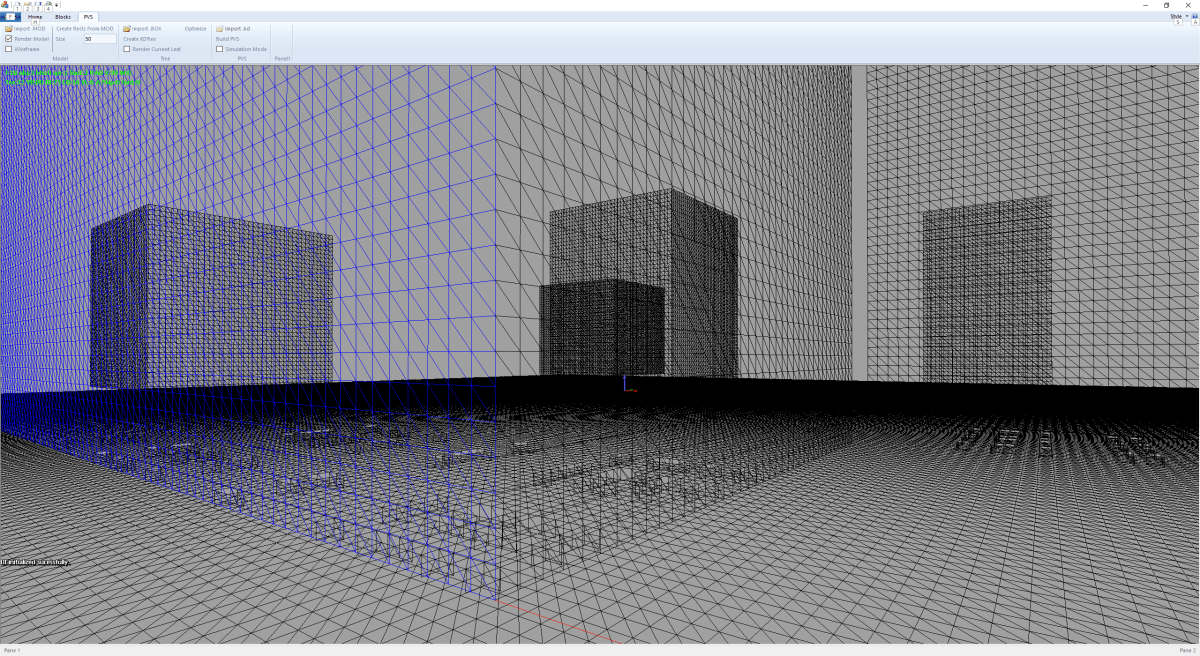Switch to the Home tab

[35, 16]
